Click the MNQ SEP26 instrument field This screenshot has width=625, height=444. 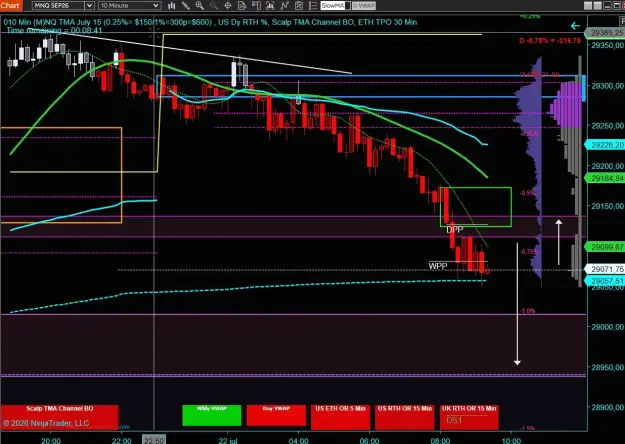tap(59, 6)
